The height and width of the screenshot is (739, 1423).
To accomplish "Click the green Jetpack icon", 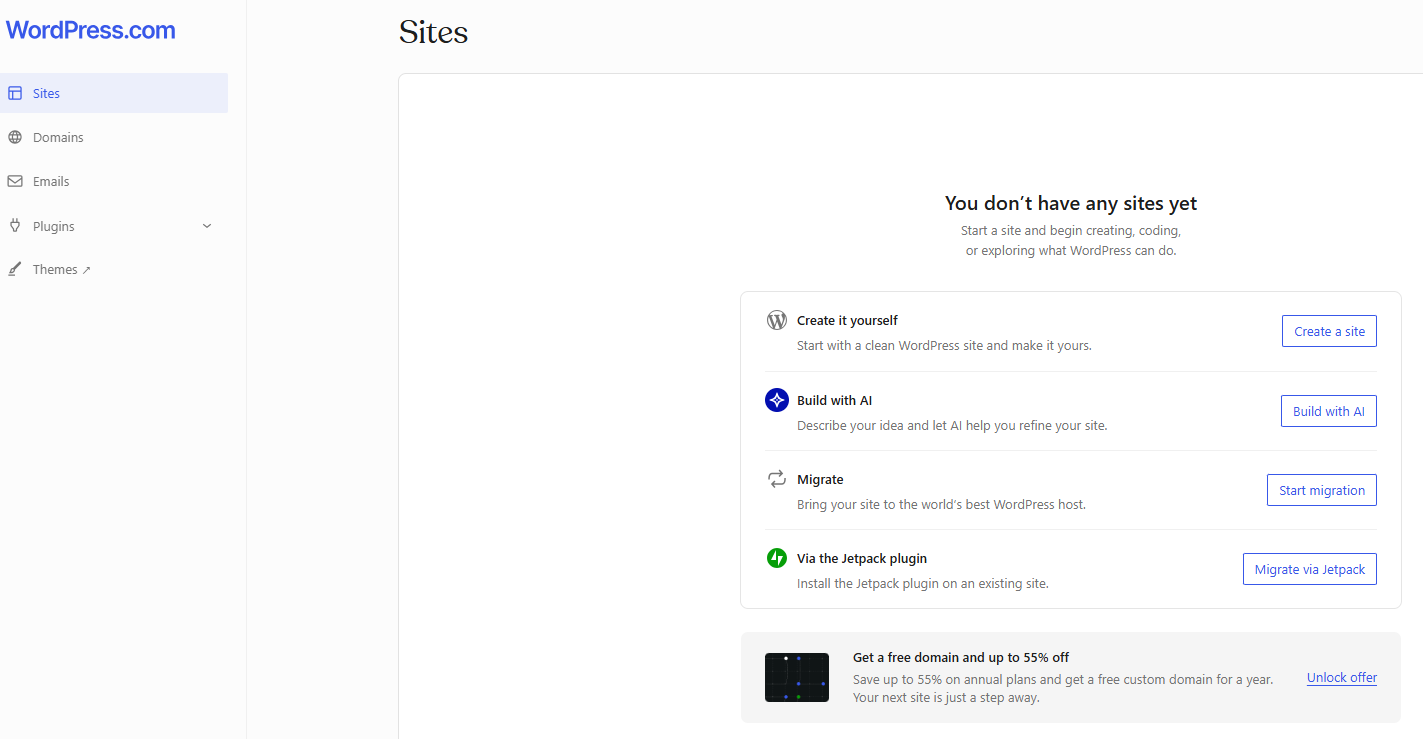I will pyautogui.click(x=777, y=558).
